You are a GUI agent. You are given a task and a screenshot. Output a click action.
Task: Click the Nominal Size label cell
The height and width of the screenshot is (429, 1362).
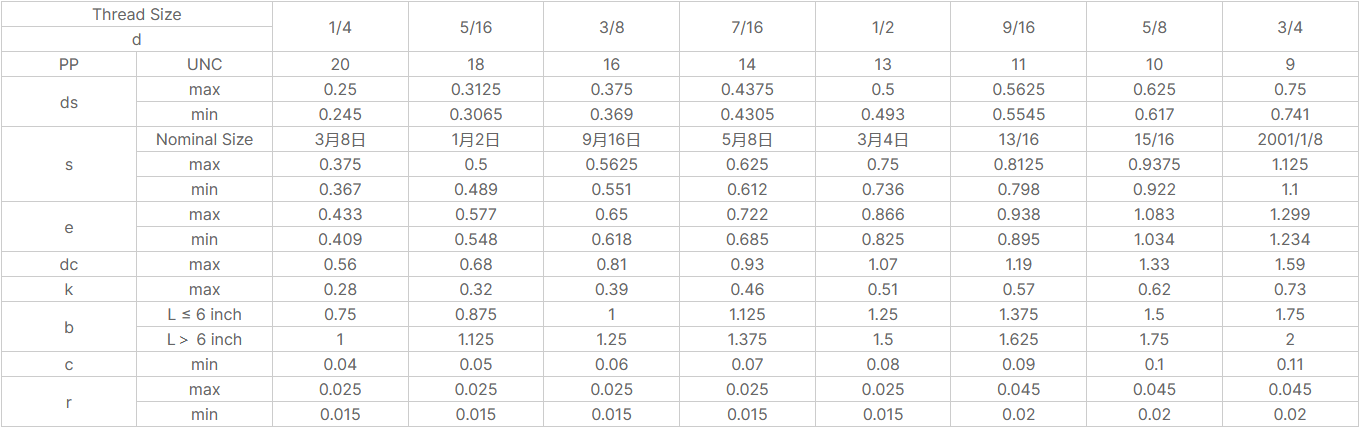pyautogui.click(x=204, y=139)
